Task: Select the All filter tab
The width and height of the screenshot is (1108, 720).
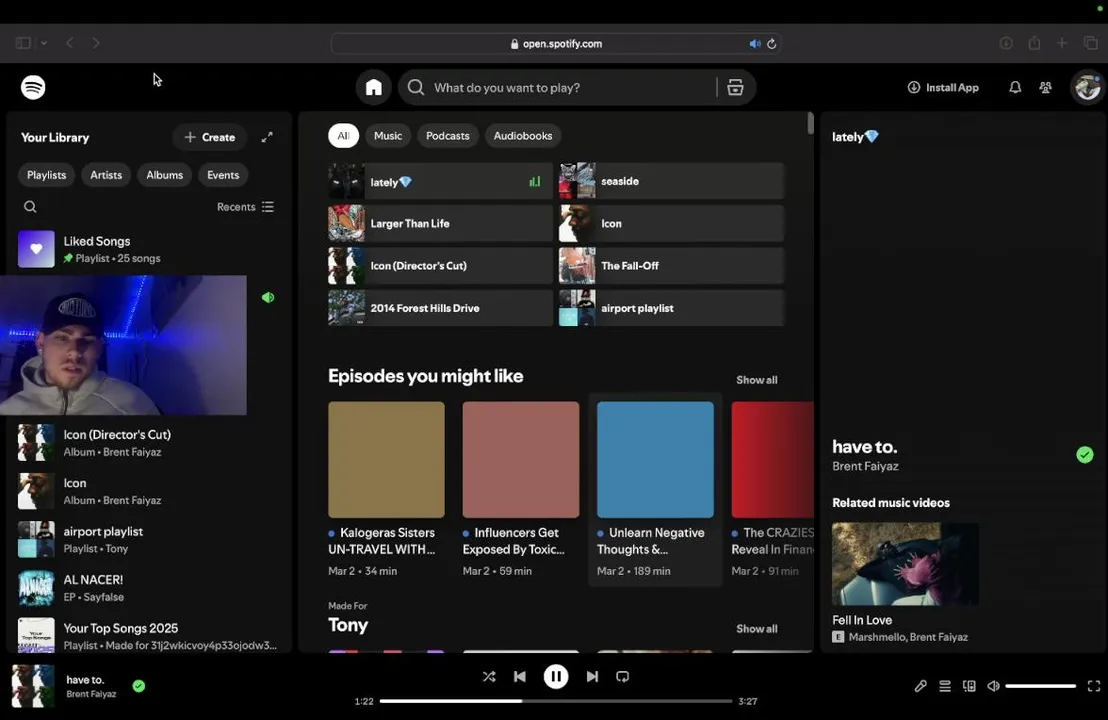Action: (343, 136)
